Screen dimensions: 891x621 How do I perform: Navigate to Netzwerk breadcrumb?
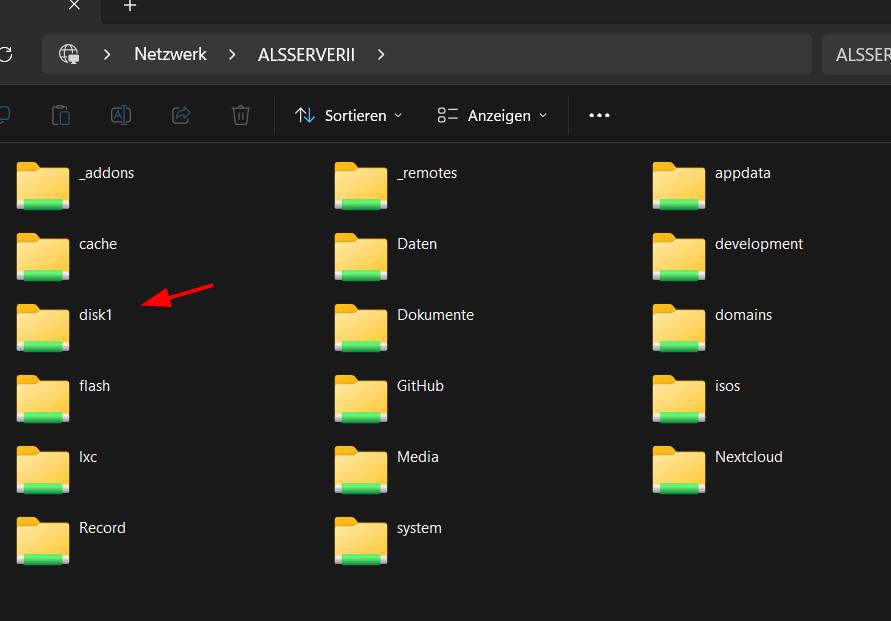pos(170,55)
